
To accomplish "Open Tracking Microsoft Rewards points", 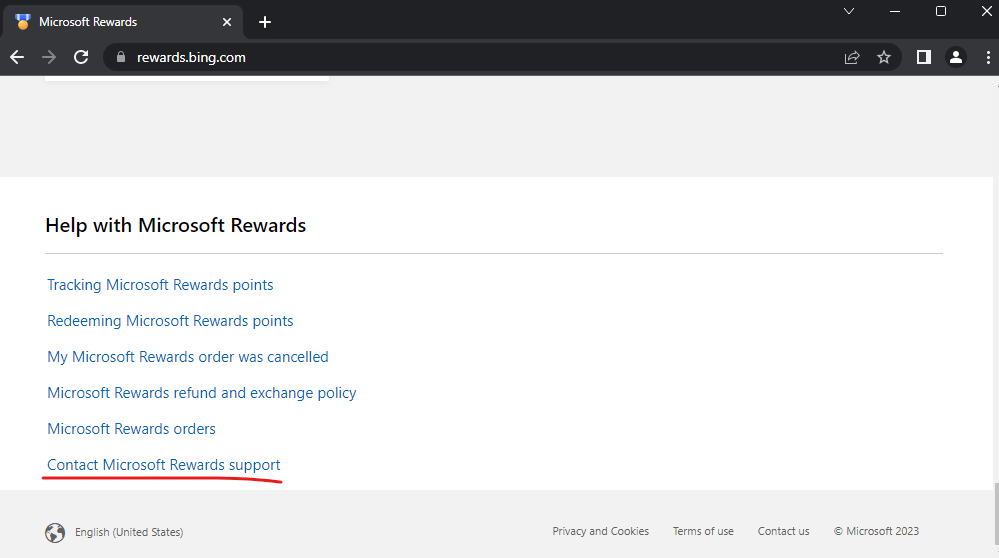I will coord(160,285).
